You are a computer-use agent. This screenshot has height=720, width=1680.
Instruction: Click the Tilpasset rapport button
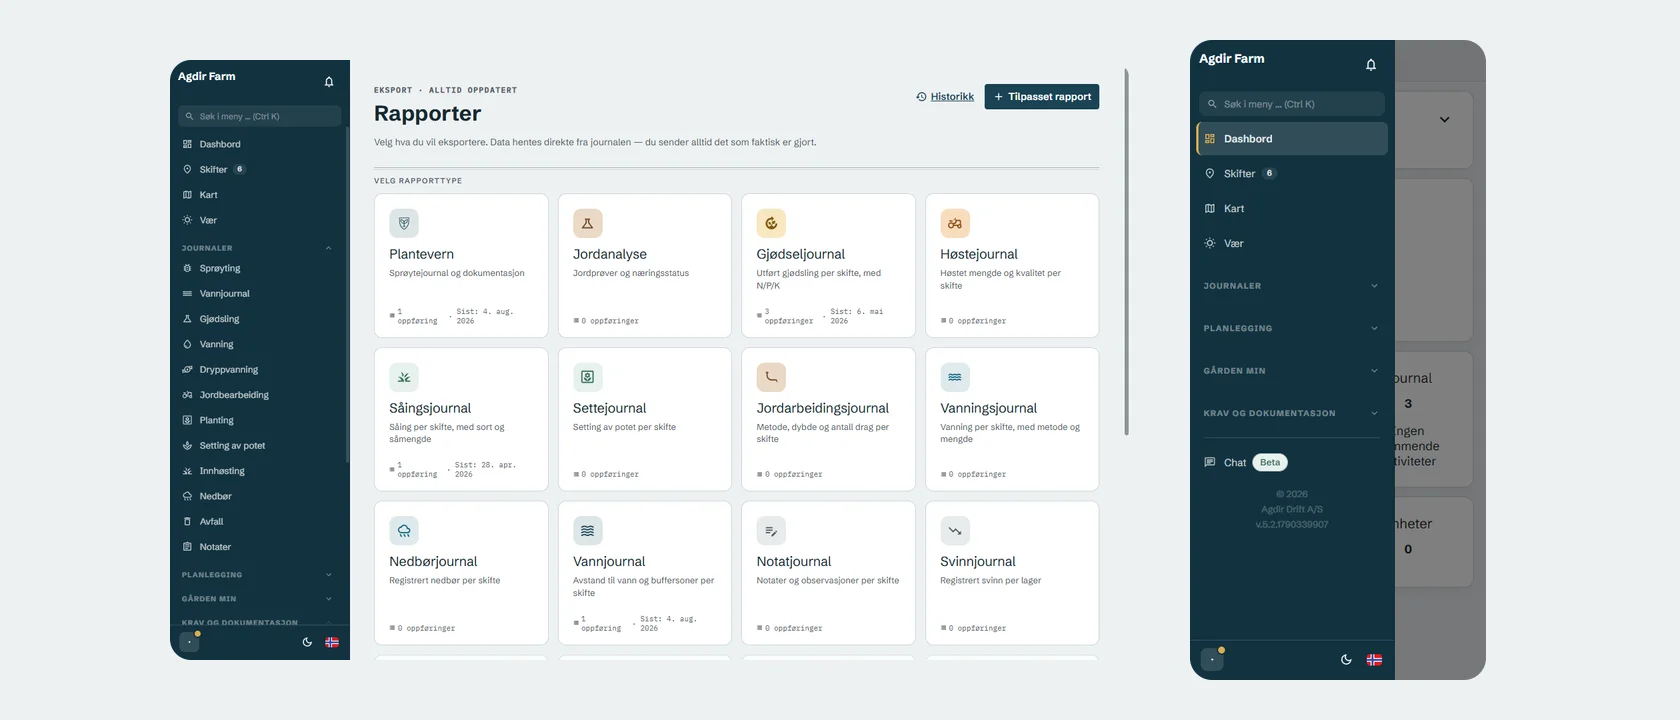pos(1042,97)
